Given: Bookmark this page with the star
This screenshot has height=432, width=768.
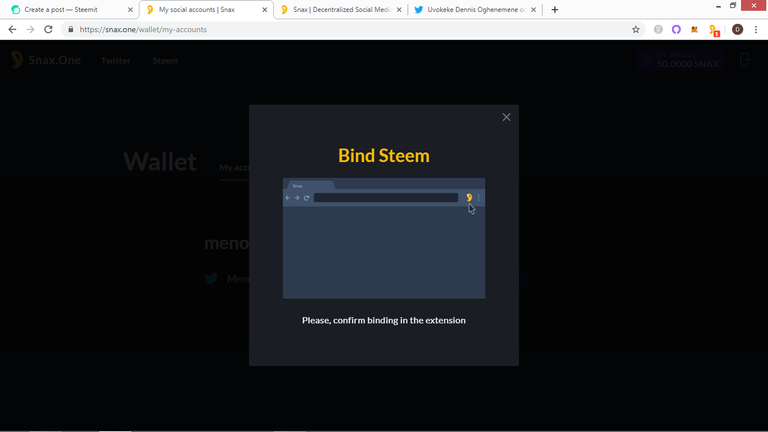Looking at the screenshot, I should (x=636, y=29).
